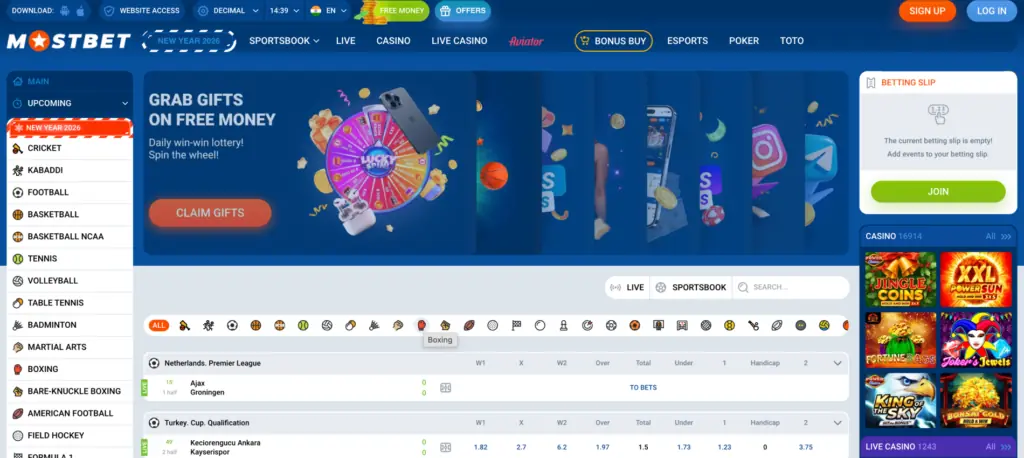
Task: Download the iOS app via the Apple icon
Action: point(80,11)
